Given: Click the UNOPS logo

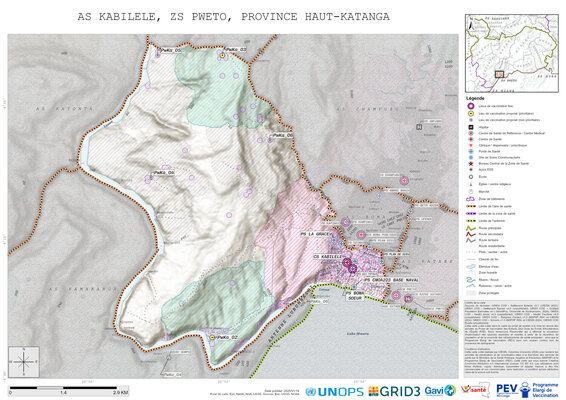Looking at the screenshot, I should pos(334,391).
